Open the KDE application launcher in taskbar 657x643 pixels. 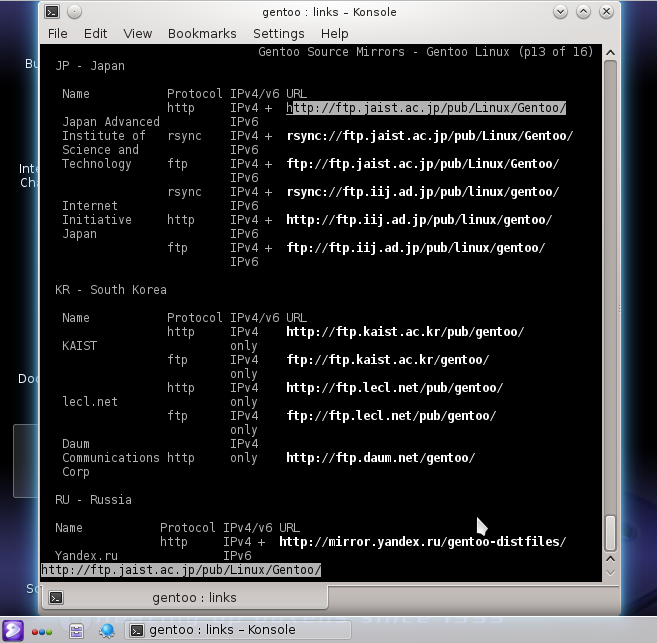pyautogui.click(x=13, y=630)
